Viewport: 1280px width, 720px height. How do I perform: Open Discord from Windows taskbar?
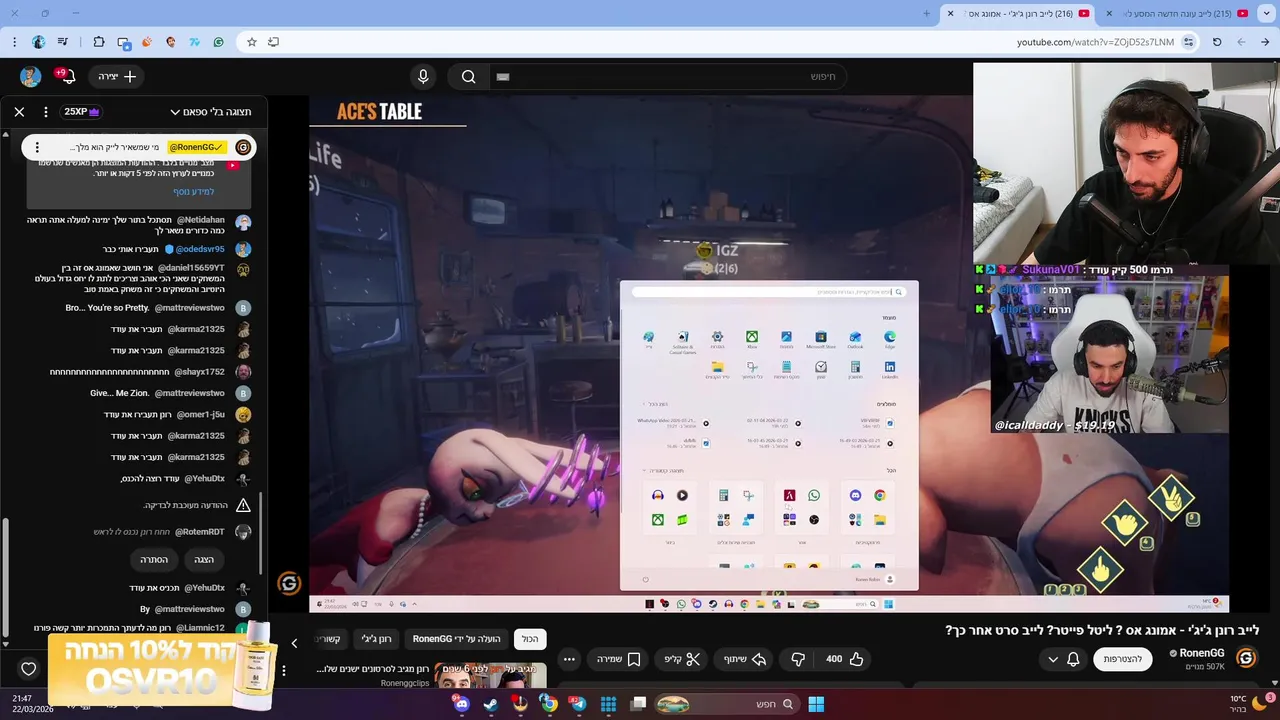(x=461, y=704)
